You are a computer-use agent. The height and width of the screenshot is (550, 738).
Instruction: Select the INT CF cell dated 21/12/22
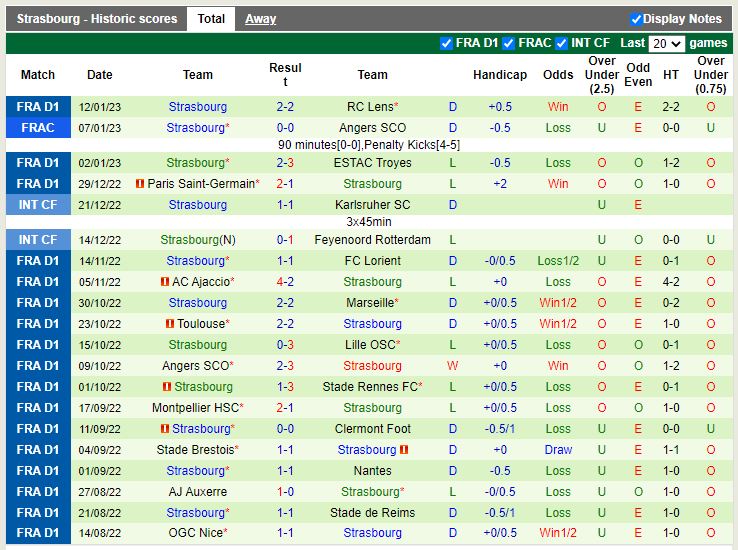(x=38, y=205)
